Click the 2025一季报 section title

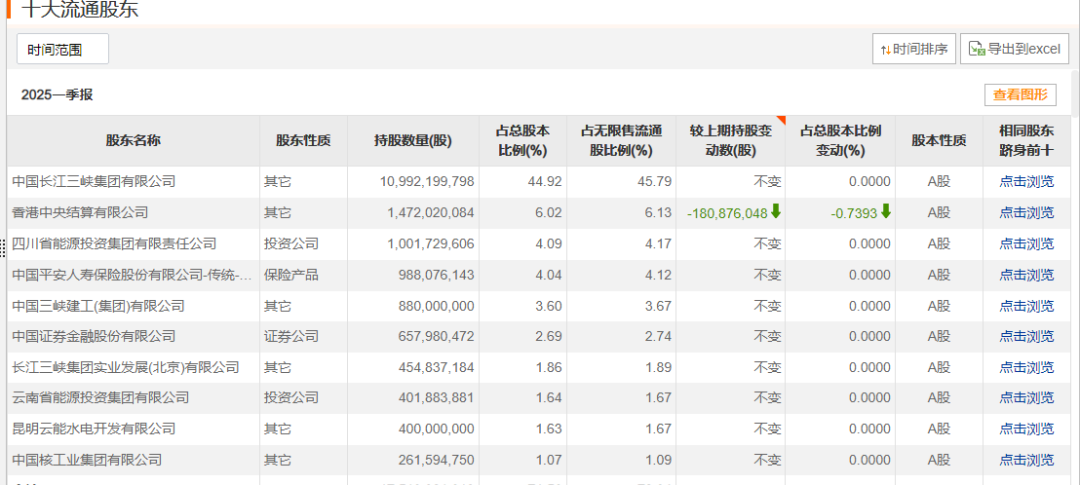pos(57,95)
